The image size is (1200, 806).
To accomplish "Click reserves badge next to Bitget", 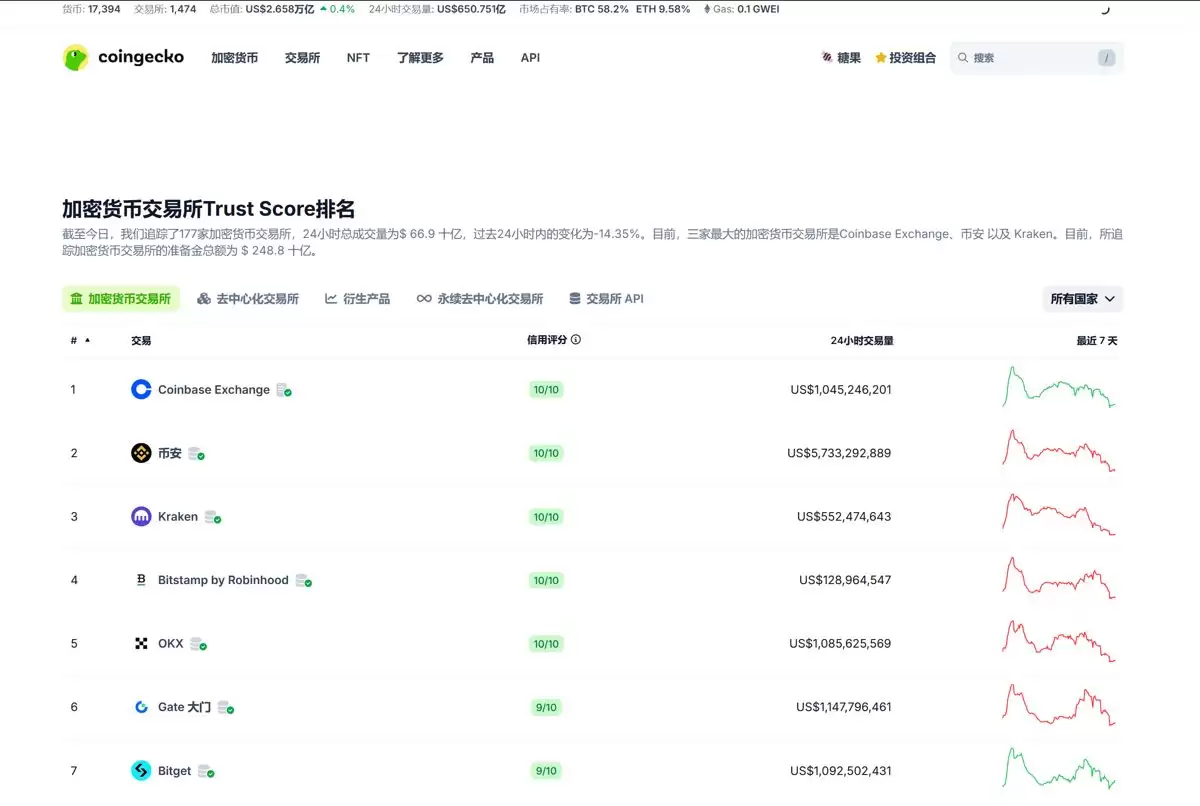I will click(206, 771).
